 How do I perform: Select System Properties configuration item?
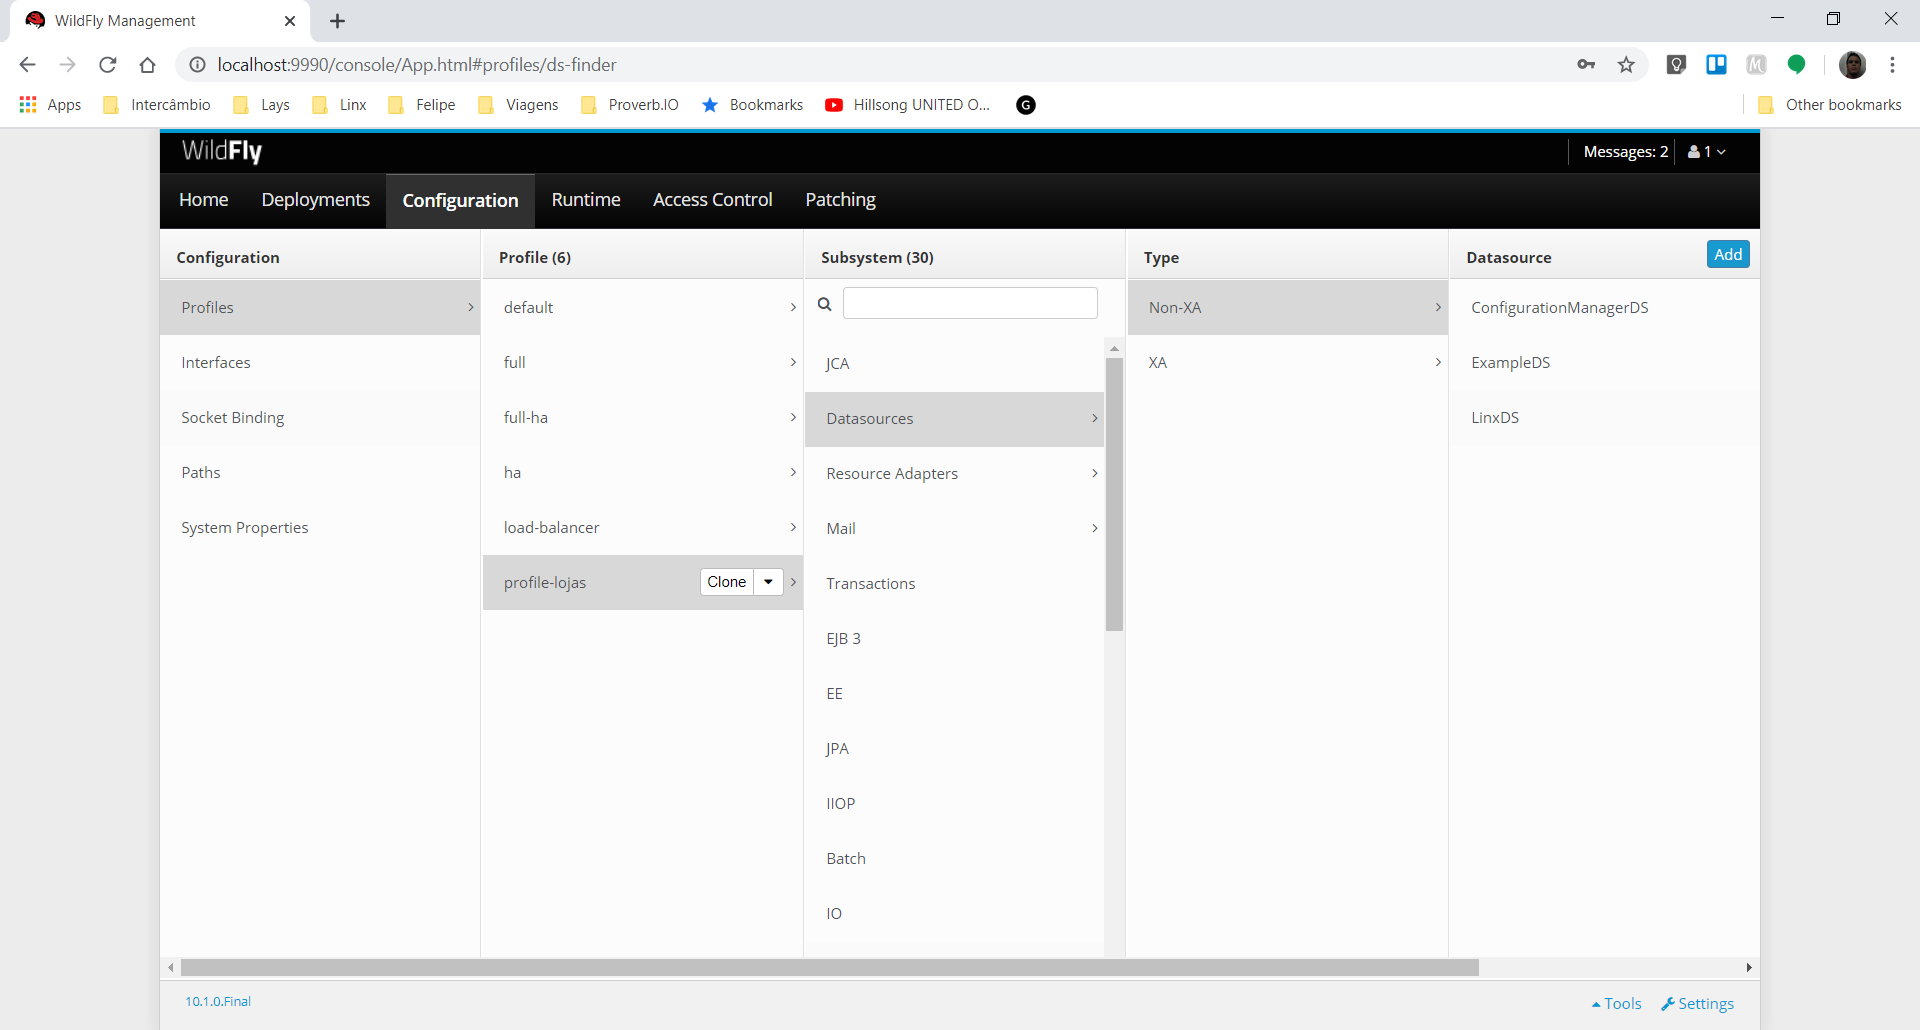point(320,527)
